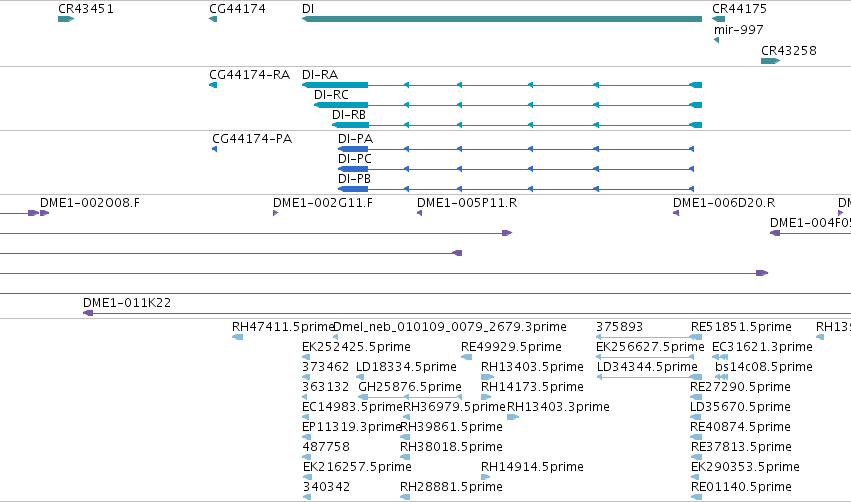Screen dimensions: 851x502
Task: Select transcript label CG44174-RA
Action: point(250,75)
